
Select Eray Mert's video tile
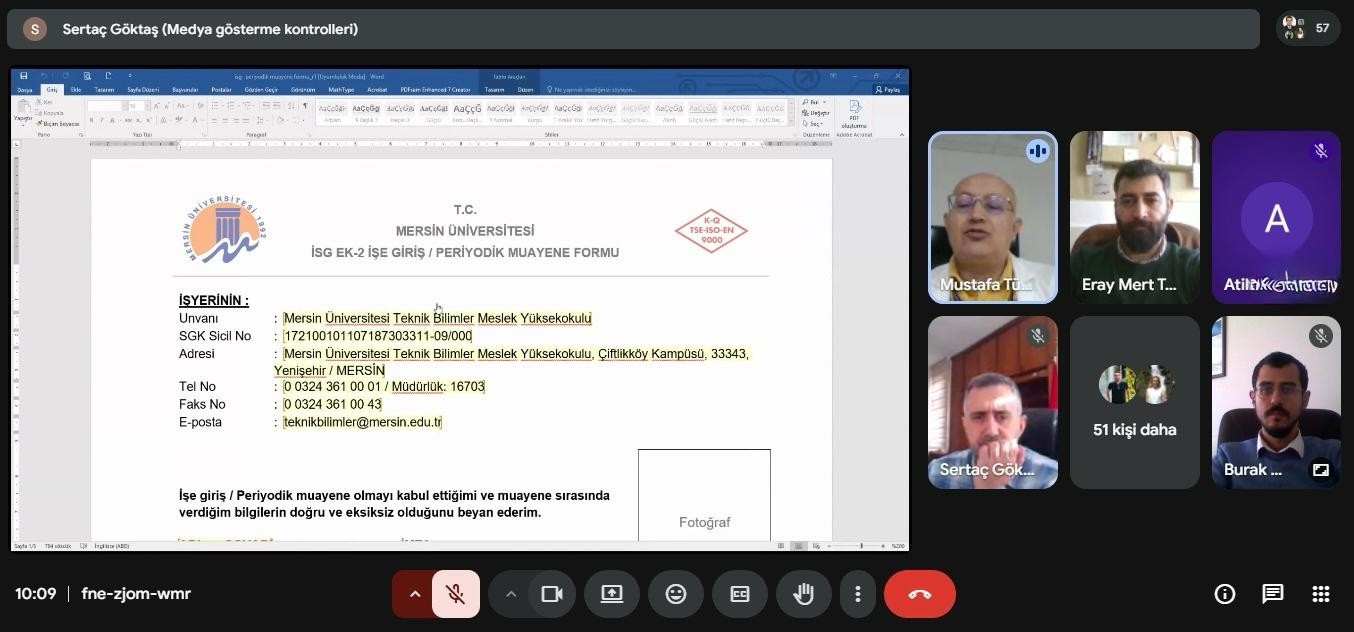(x=1134, y=217)
